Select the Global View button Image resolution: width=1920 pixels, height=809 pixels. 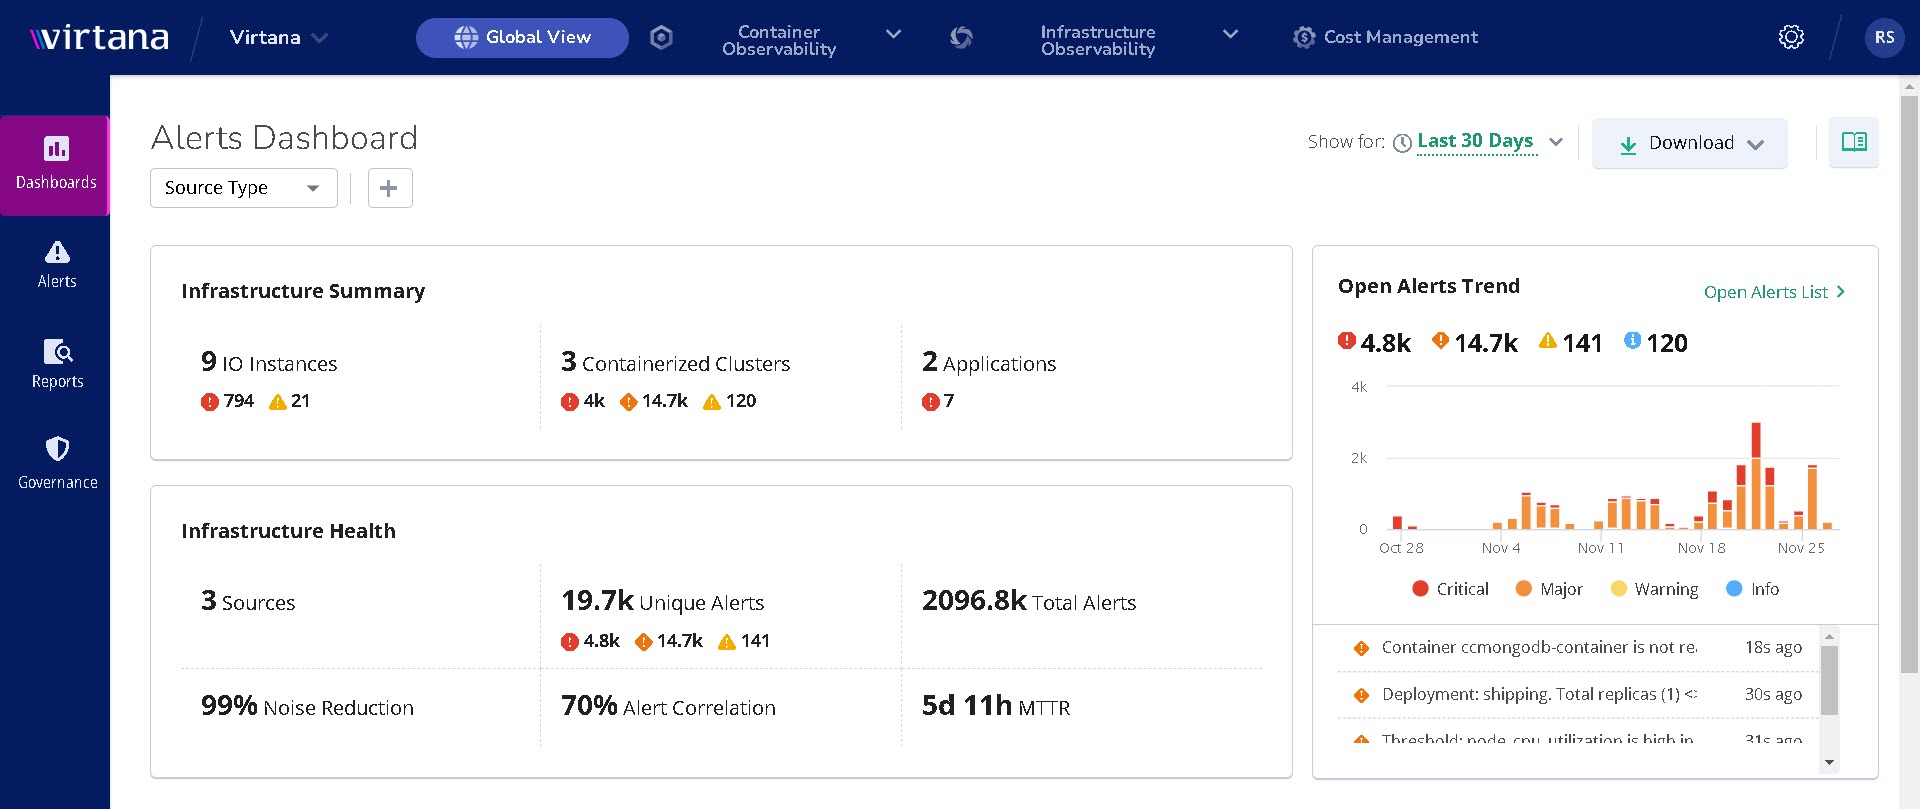[x=522, y=38]
